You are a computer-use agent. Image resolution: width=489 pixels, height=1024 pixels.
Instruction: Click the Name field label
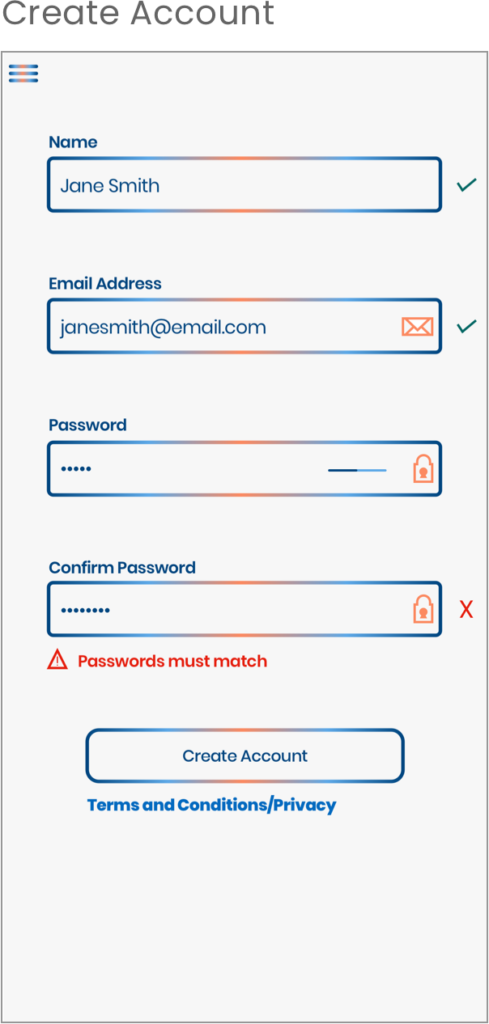point(73,142)
